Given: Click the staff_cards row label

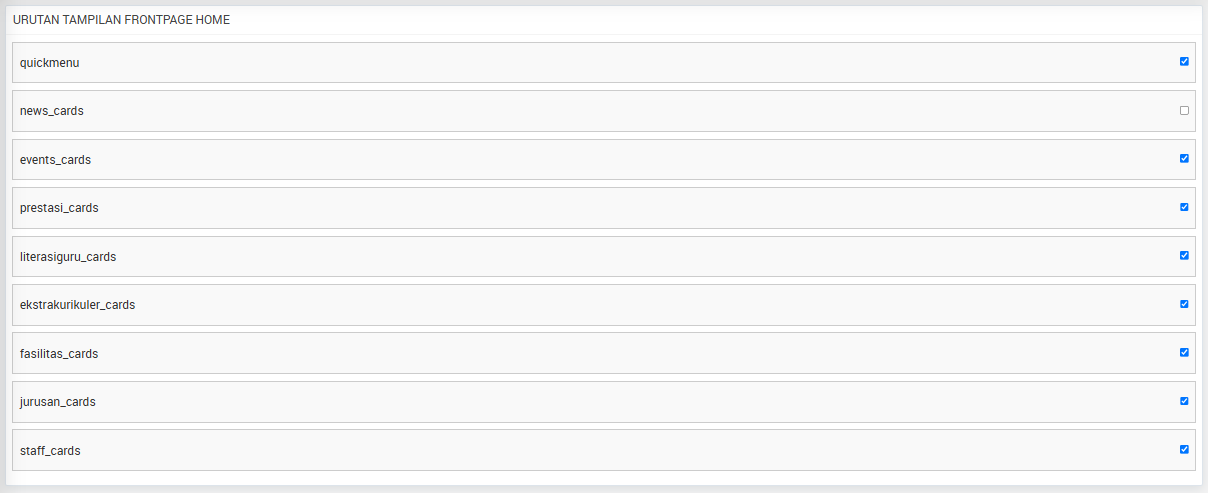Looking at the screenshot, I should [50, 451].
